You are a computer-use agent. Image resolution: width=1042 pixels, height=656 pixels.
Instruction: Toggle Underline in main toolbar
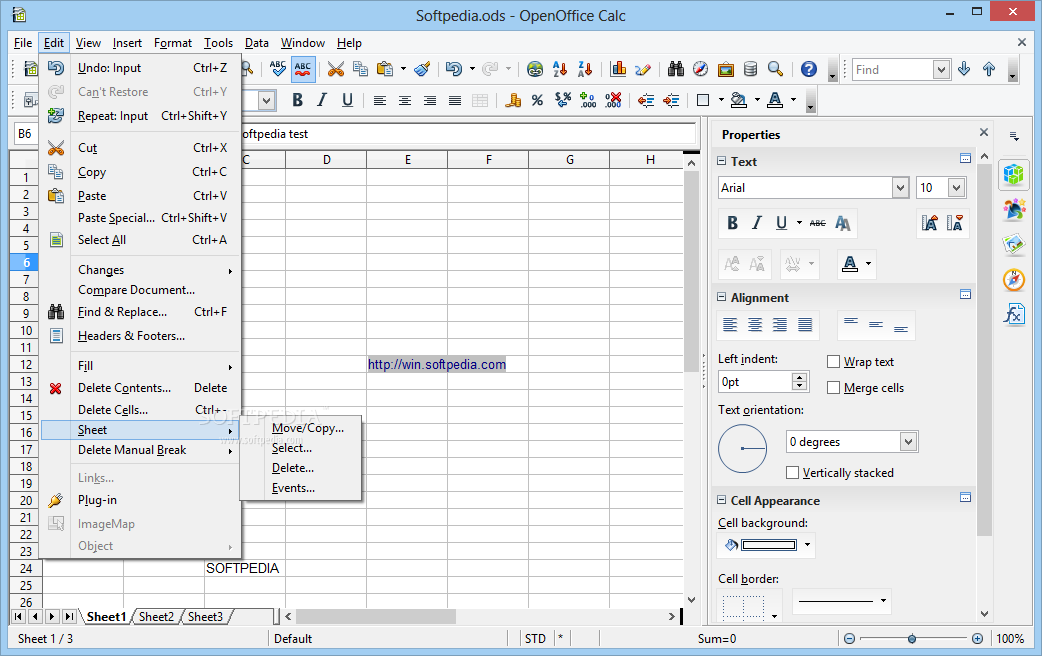(x=347, y=100)
